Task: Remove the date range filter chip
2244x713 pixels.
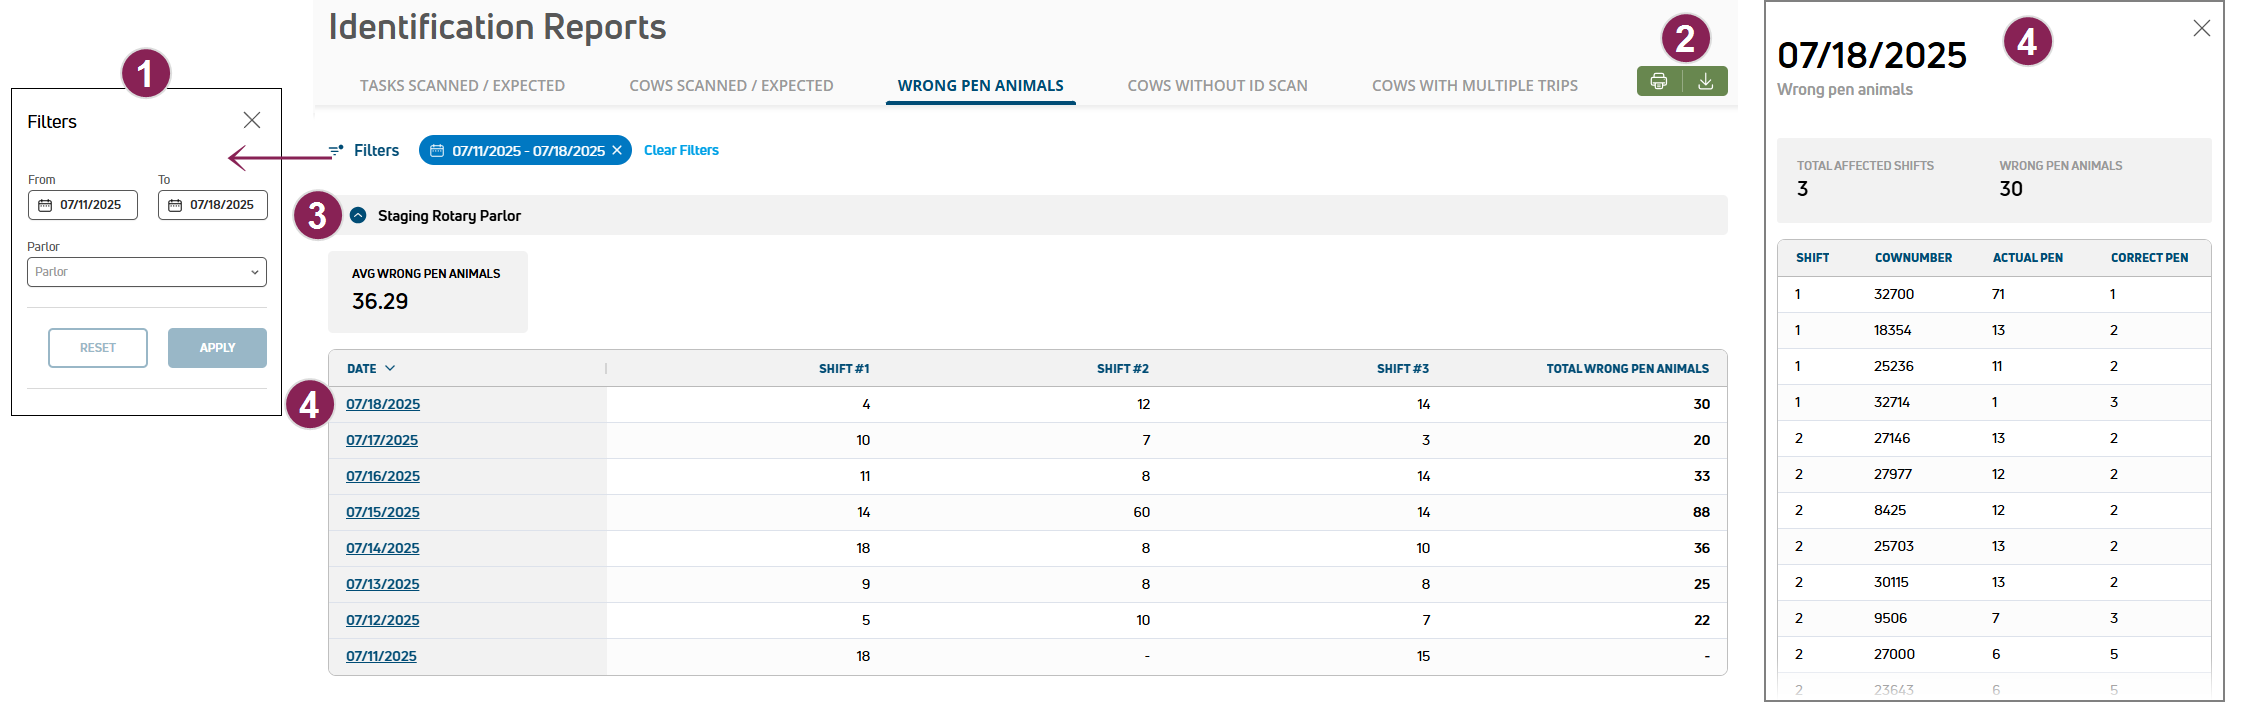Action: (x=617, y=151)
